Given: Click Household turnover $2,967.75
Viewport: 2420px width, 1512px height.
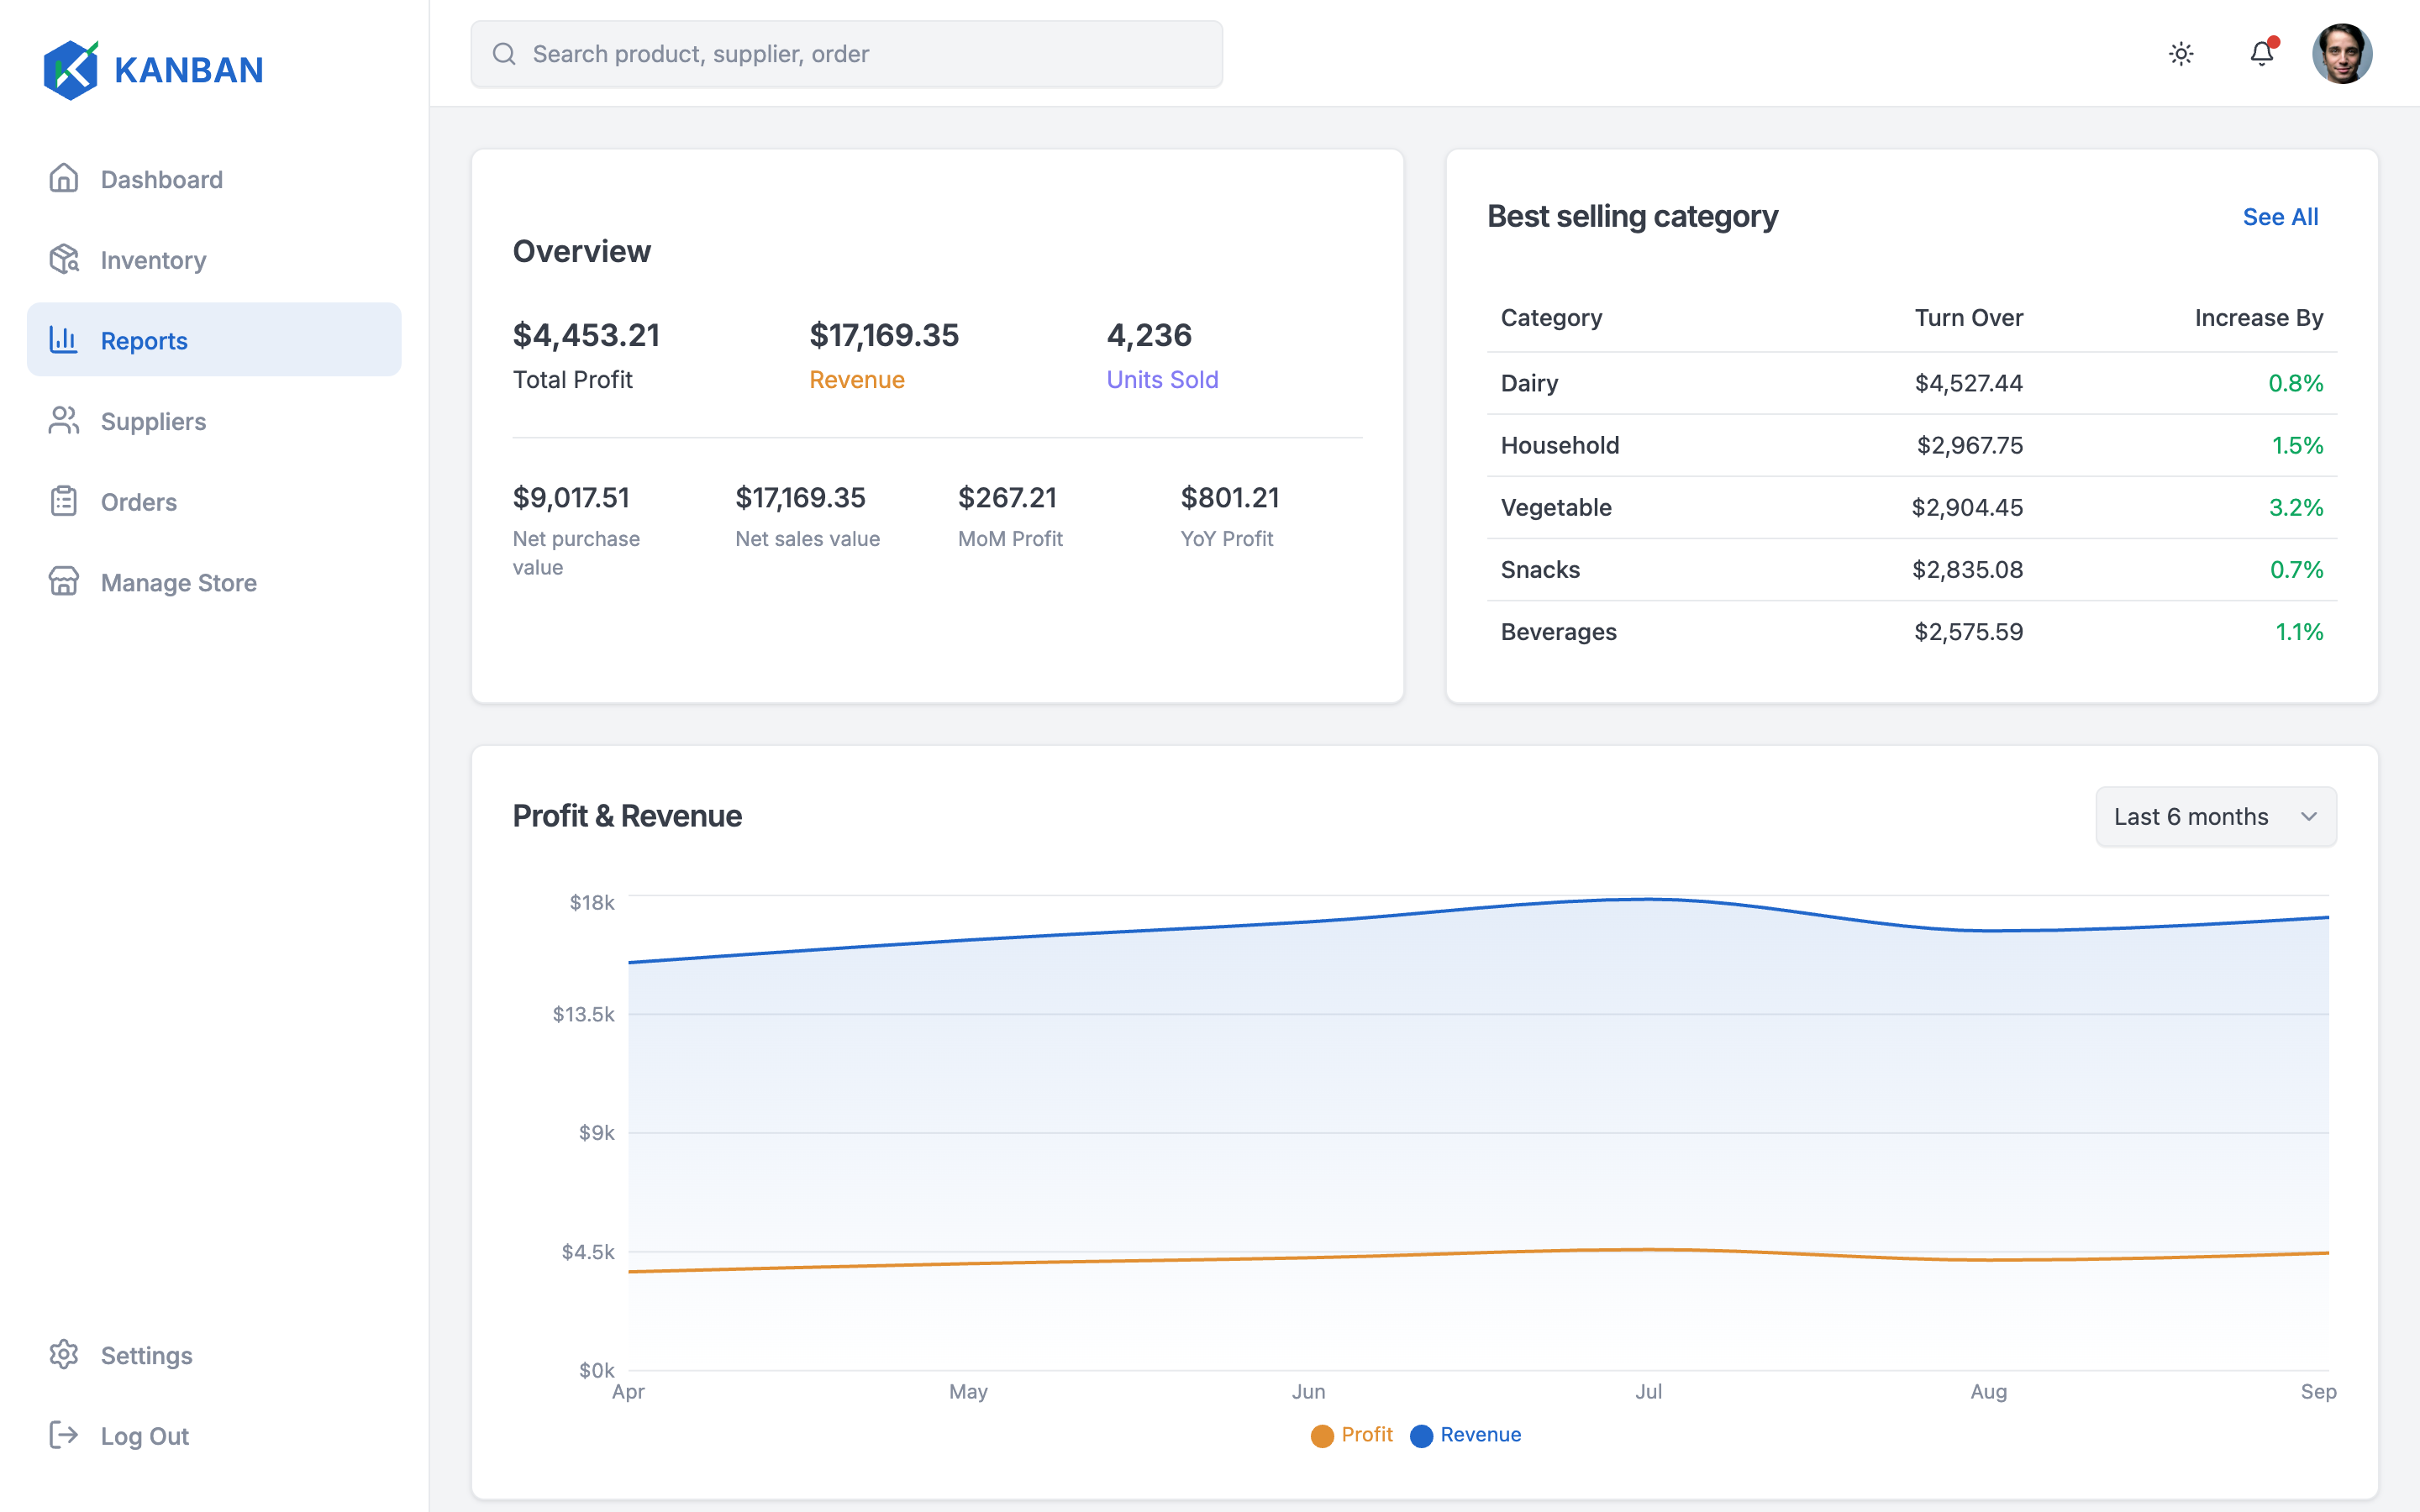Looking at the screenshot, I should 1969,445.
